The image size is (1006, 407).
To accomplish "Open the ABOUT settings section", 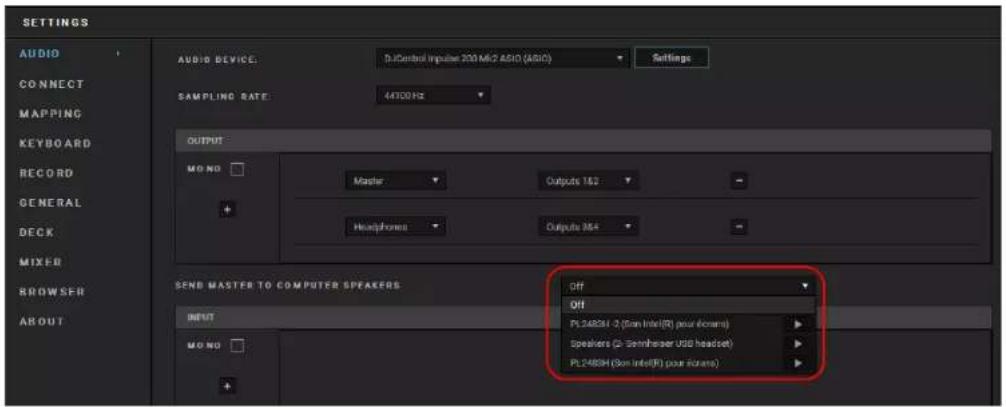I will click(x=42, y=322).
